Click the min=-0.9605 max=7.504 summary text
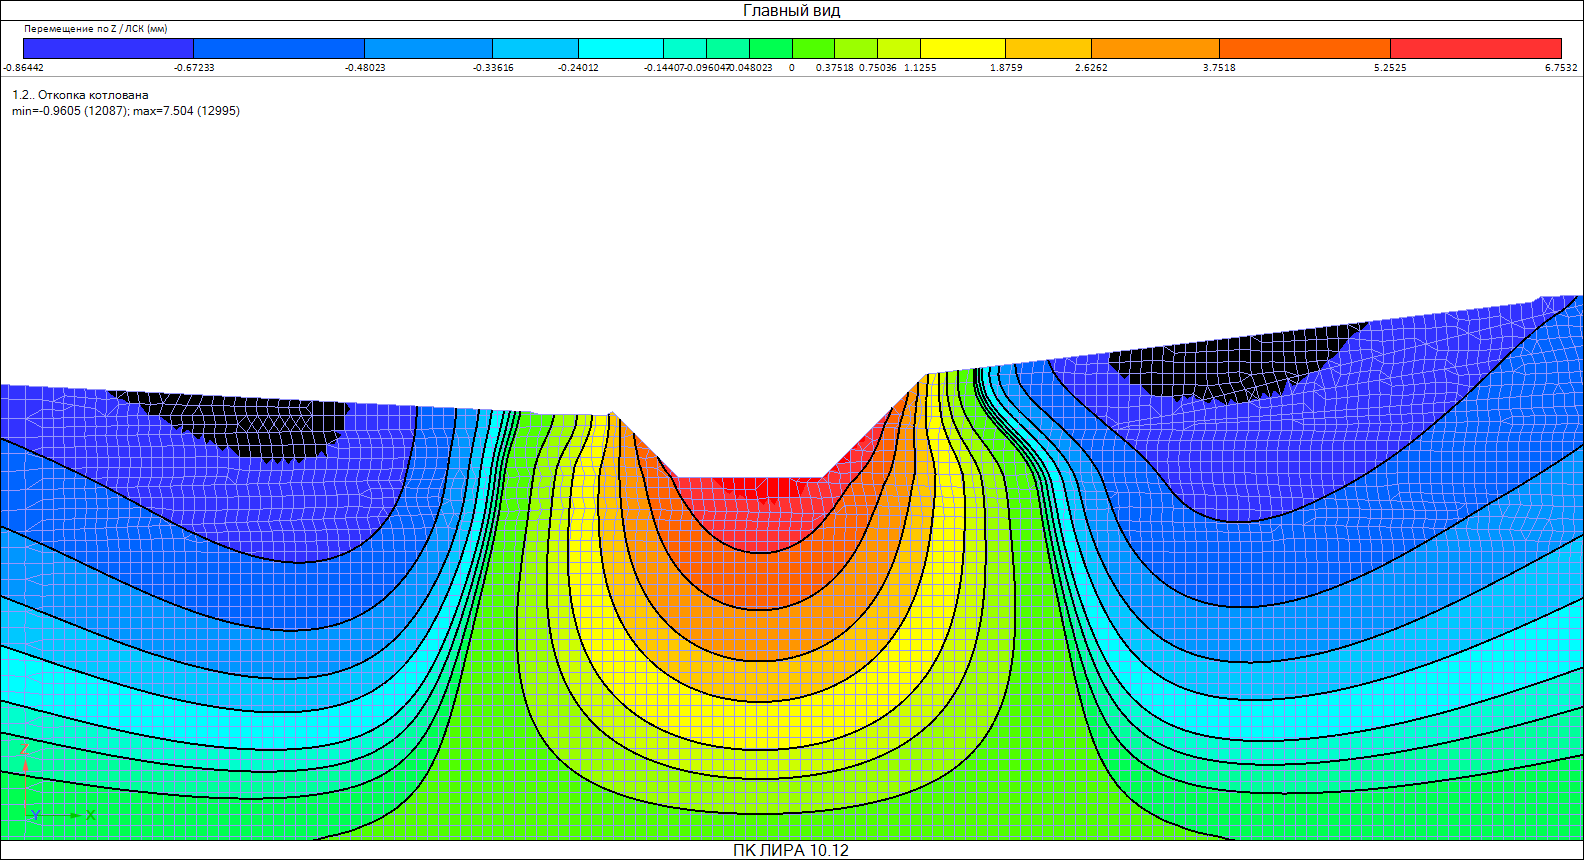 point(126,111)
